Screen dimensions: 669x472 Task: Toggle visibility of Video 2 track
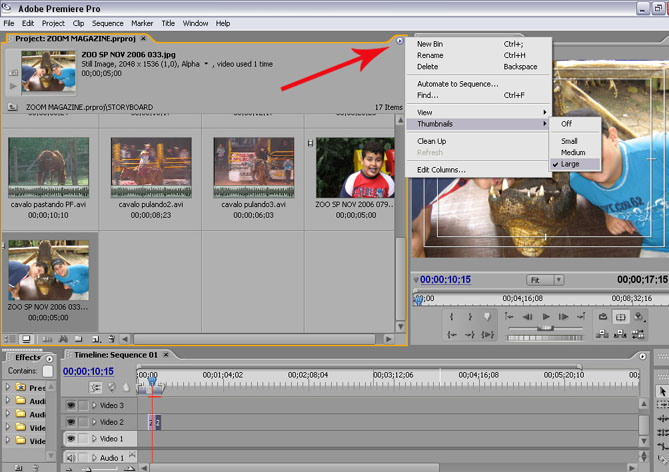point(71,422)
